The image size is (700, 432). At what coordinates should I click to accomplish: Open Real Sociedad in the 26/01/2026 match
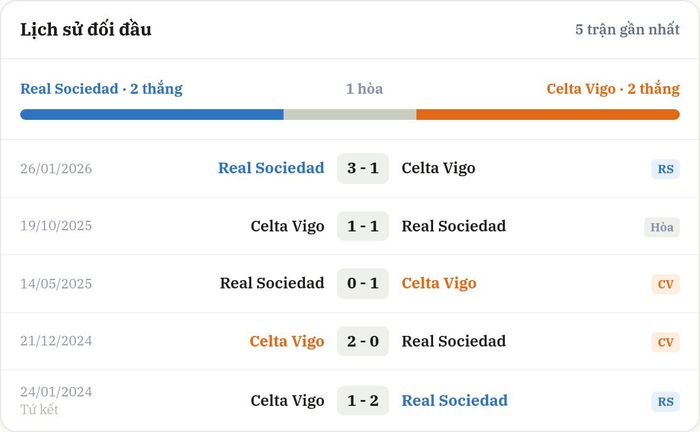(x=271, y=168)
